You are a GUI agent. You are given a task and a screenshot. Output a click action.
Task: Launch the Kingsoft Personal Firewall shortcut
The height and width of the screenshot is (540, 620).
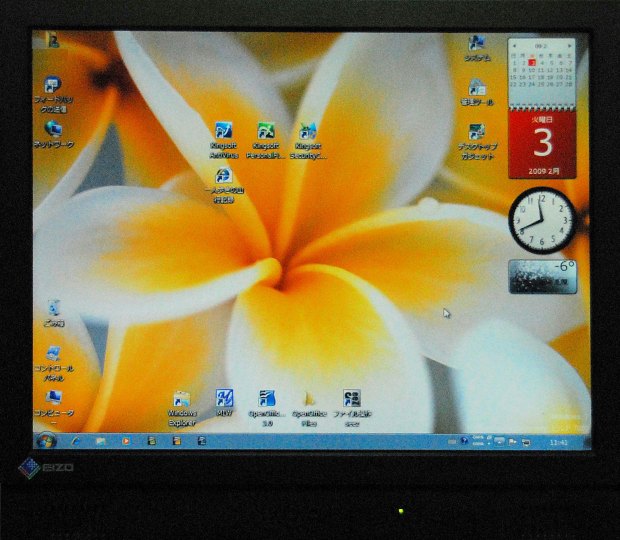pyautogui.click(x=265, y=133)
